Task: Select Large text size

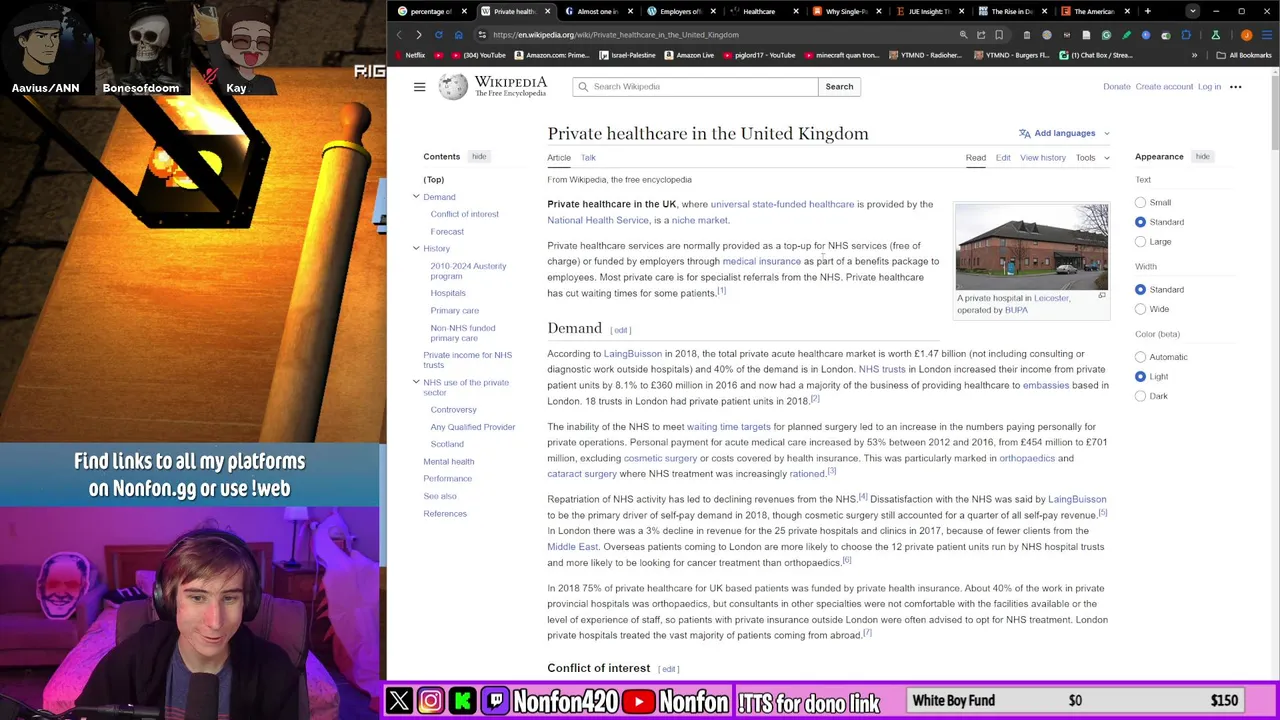Action: click(1140, 242)
